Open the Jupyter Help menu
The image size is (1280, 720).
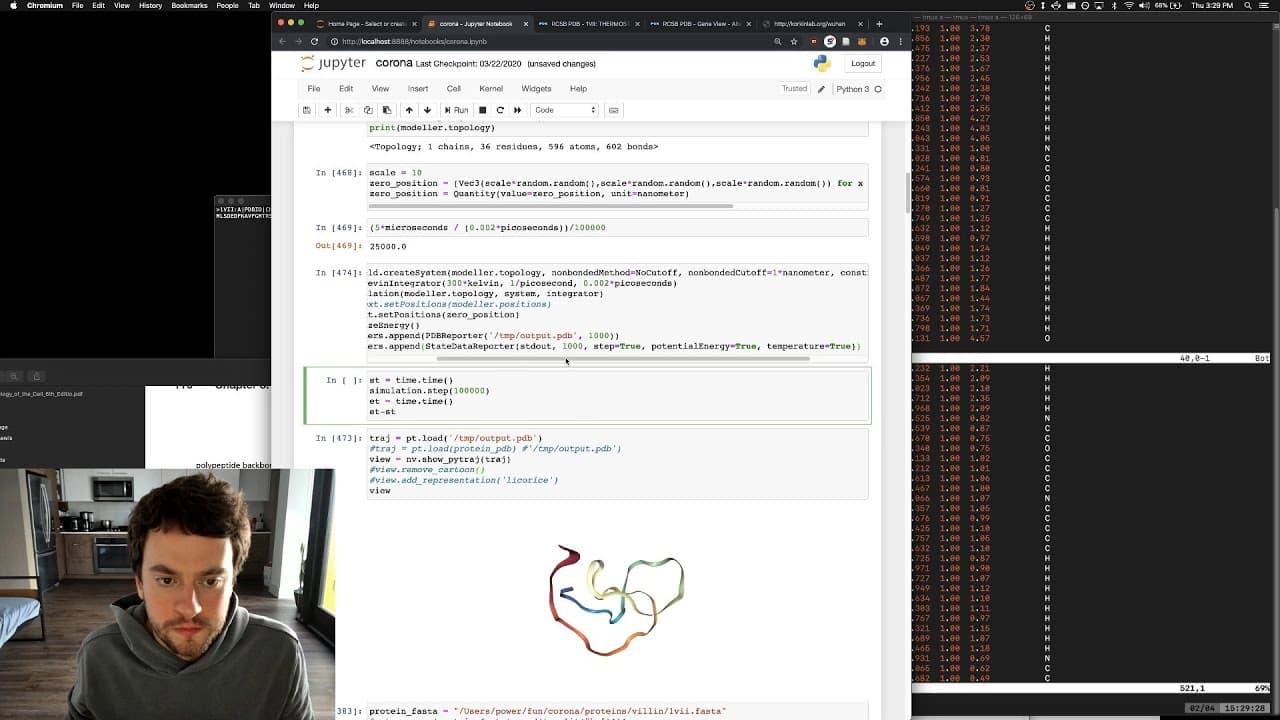[x=578, y=89]
